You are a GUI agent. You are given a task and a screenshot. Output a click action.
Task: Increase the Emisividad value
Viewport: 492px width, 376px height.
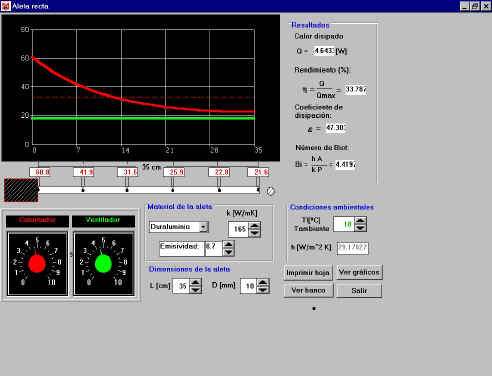pos(228,245)
